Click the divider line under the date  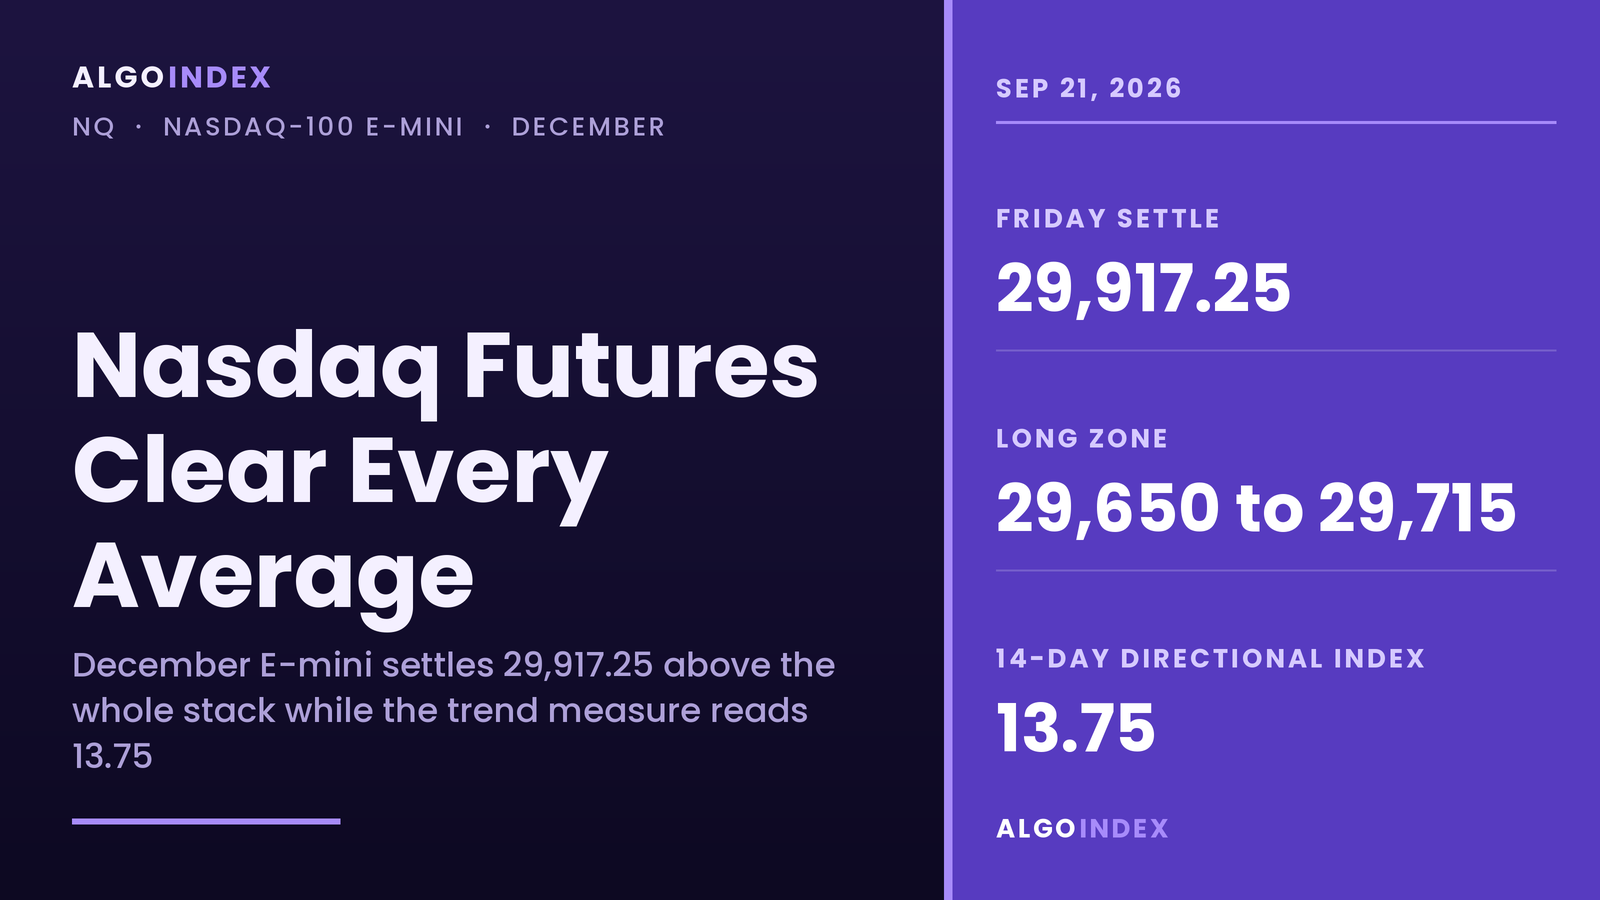tap(1276, 122)
